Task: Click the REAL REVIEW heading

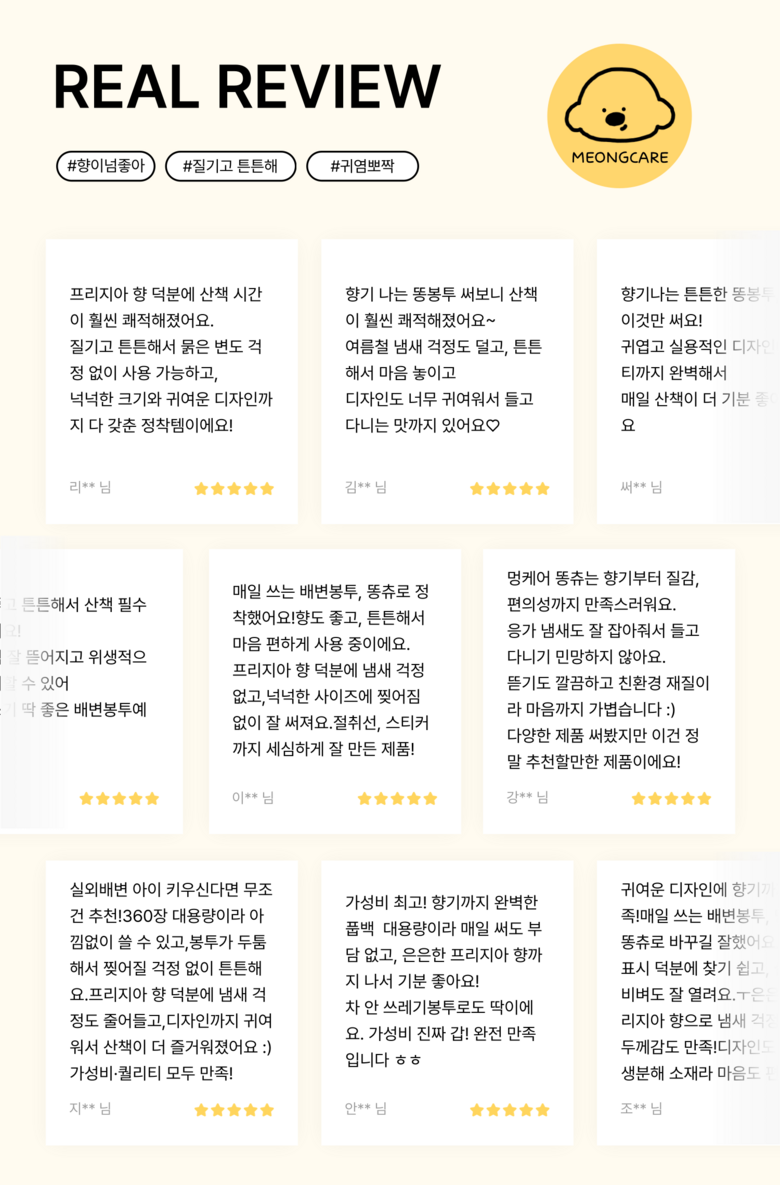Action: coord(247,87)
